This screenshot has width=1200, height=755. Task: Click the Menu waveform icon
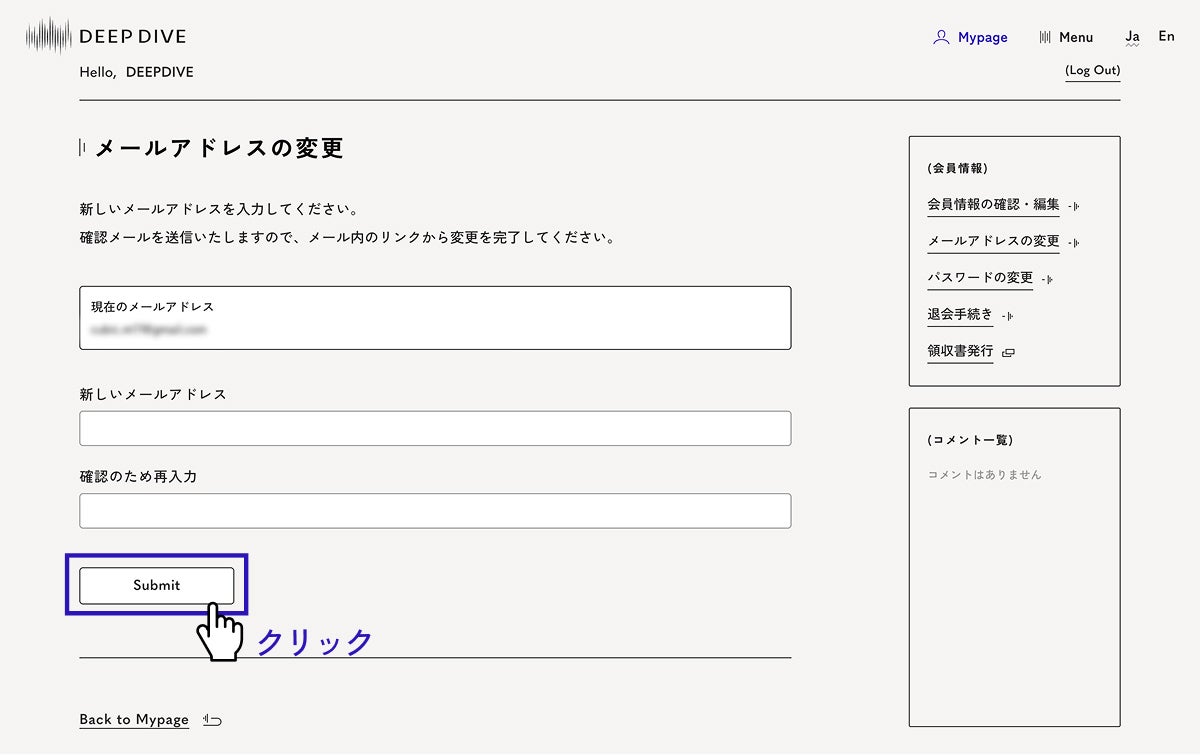1045,37
